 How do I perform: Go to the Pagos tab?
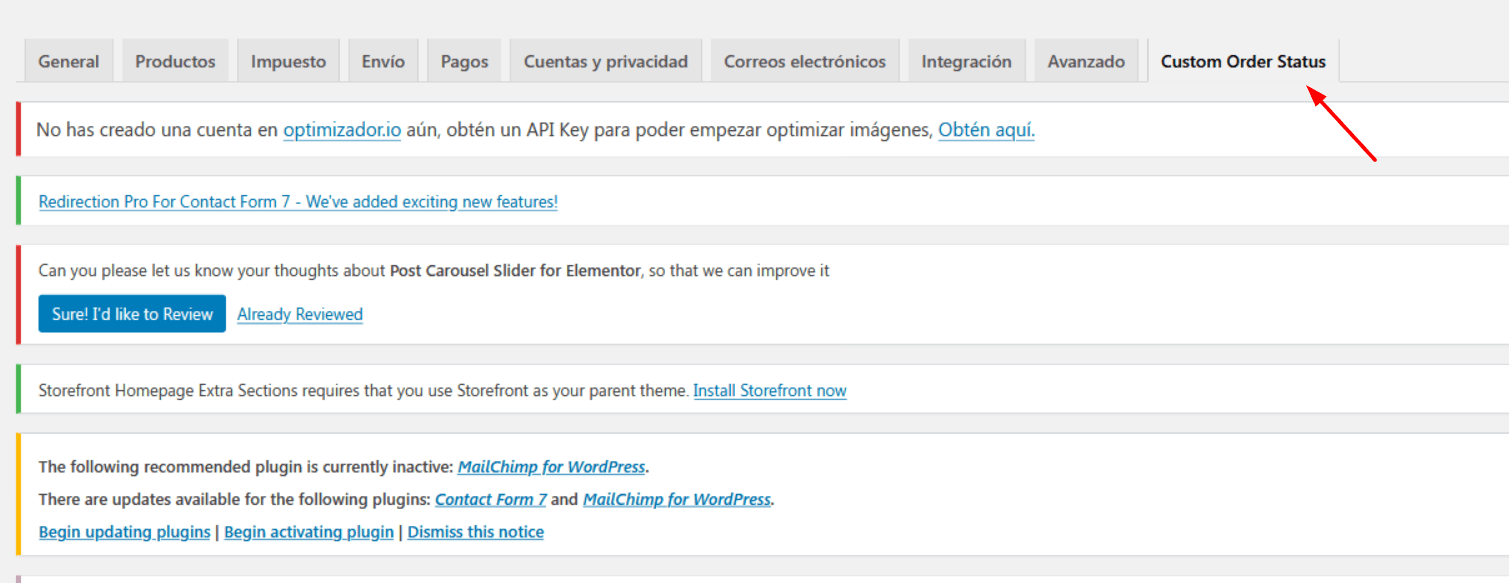464,61
